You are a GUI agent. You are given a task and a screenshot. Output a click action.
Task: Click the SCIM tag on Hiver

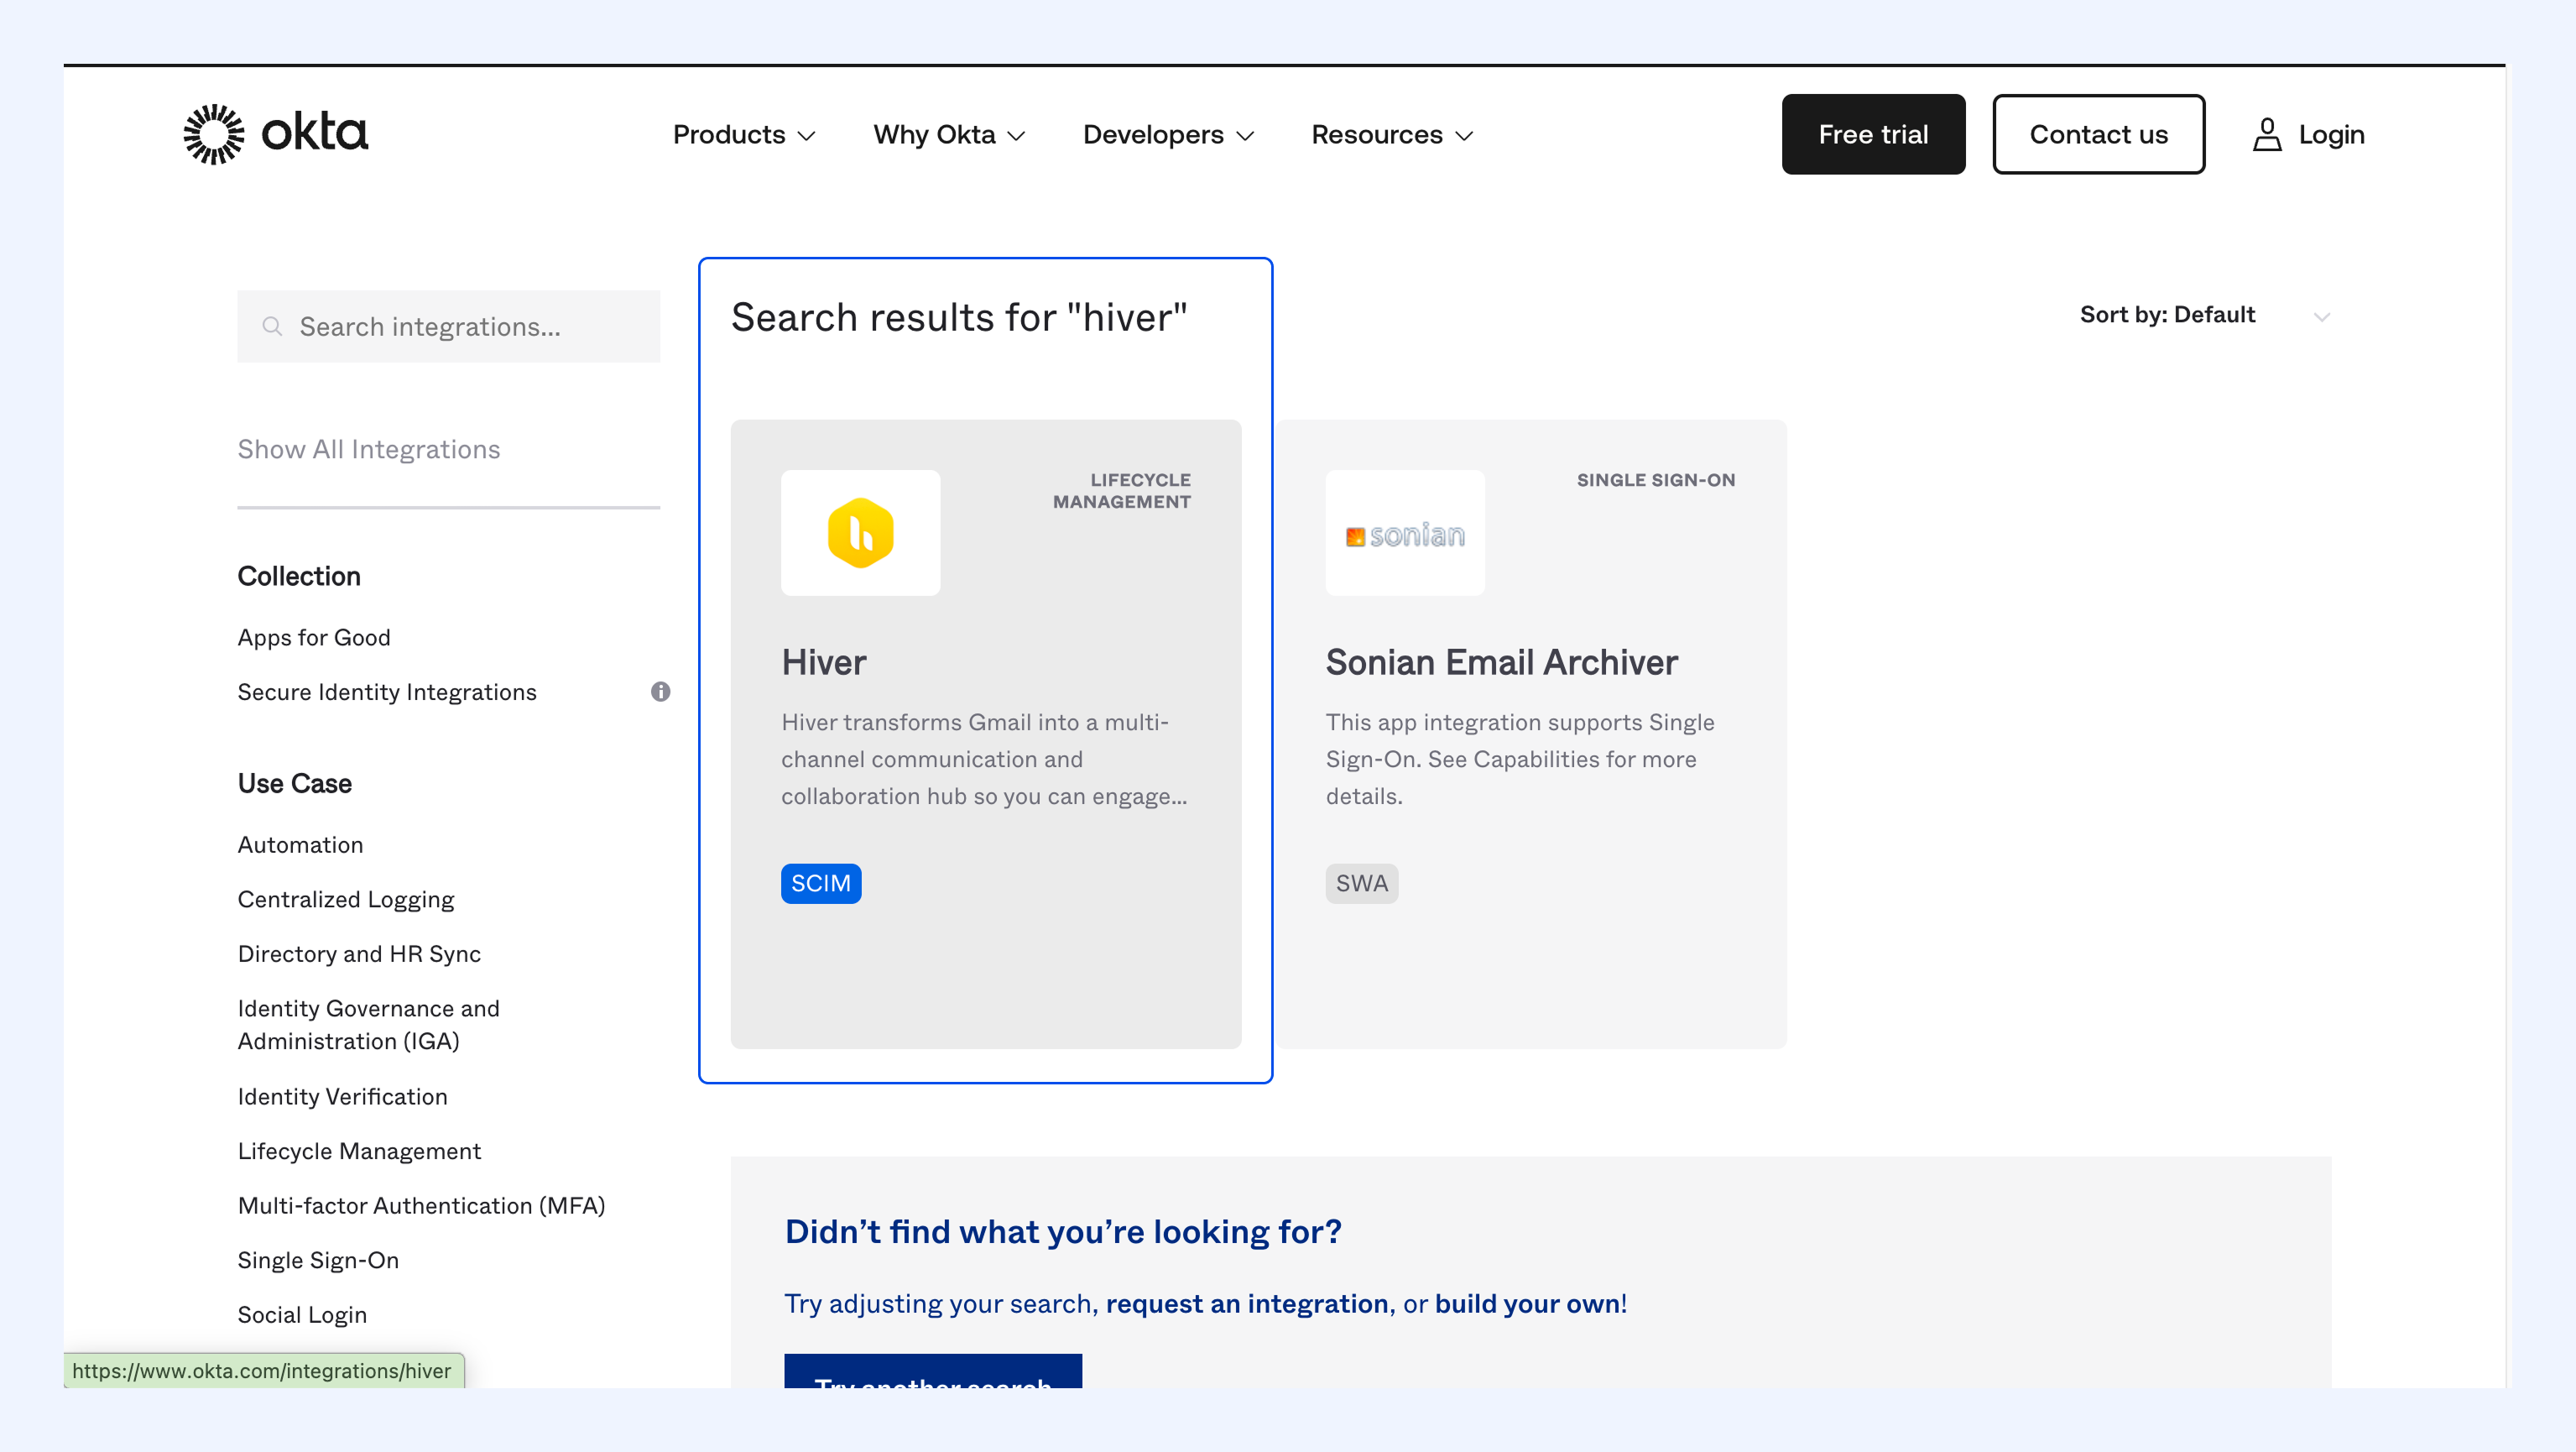821,883
